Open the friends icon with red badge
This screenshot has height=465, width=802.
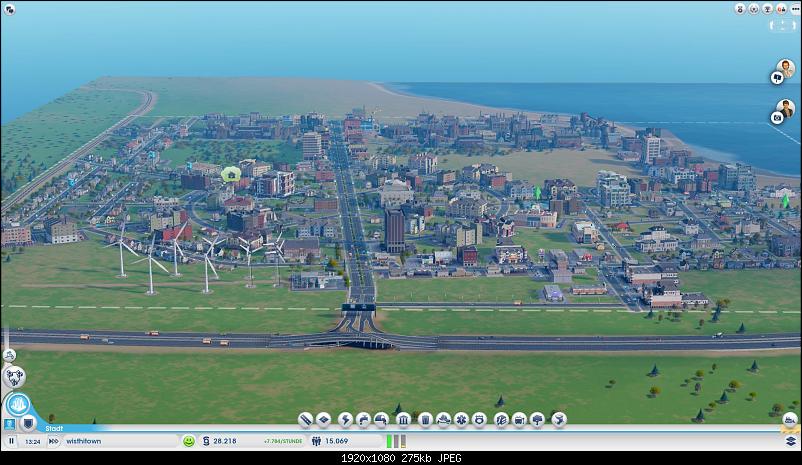point(782,9)
